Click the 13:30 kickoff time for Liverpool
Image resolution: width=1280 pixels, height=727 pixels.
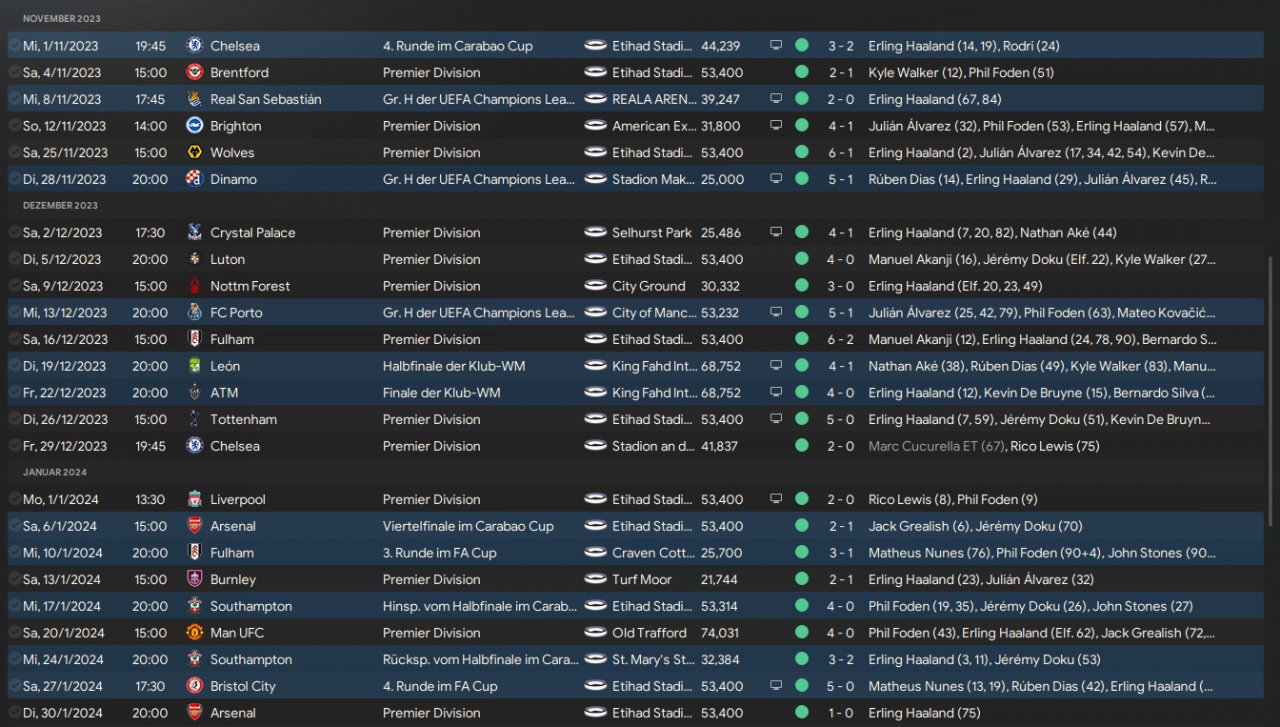point(150,499)
